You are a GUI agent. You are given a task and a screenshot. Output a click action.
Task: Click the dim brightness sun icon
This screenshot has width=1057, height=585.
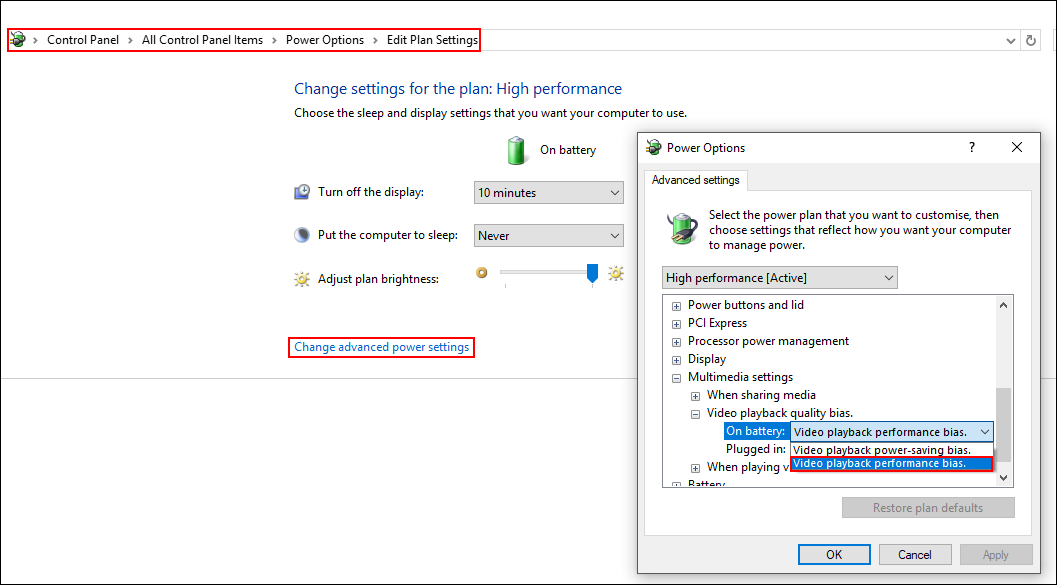[x=481, y=272]
